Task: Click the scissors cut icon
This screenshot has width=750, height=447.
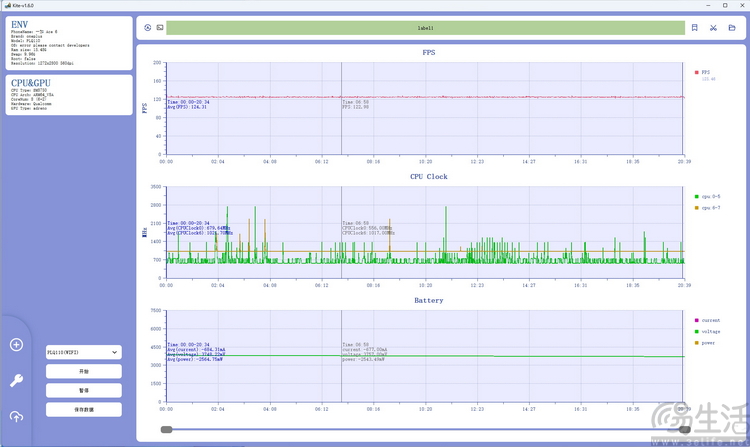Action: (714, 28)
